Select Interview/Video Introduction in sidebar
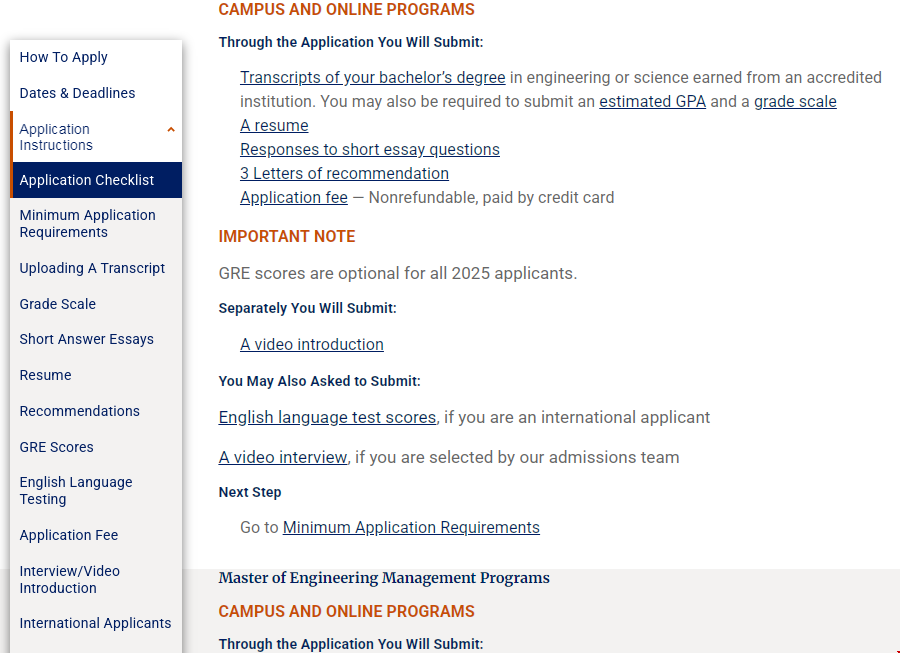The image size is (900, 653). [x=70, y=579]
